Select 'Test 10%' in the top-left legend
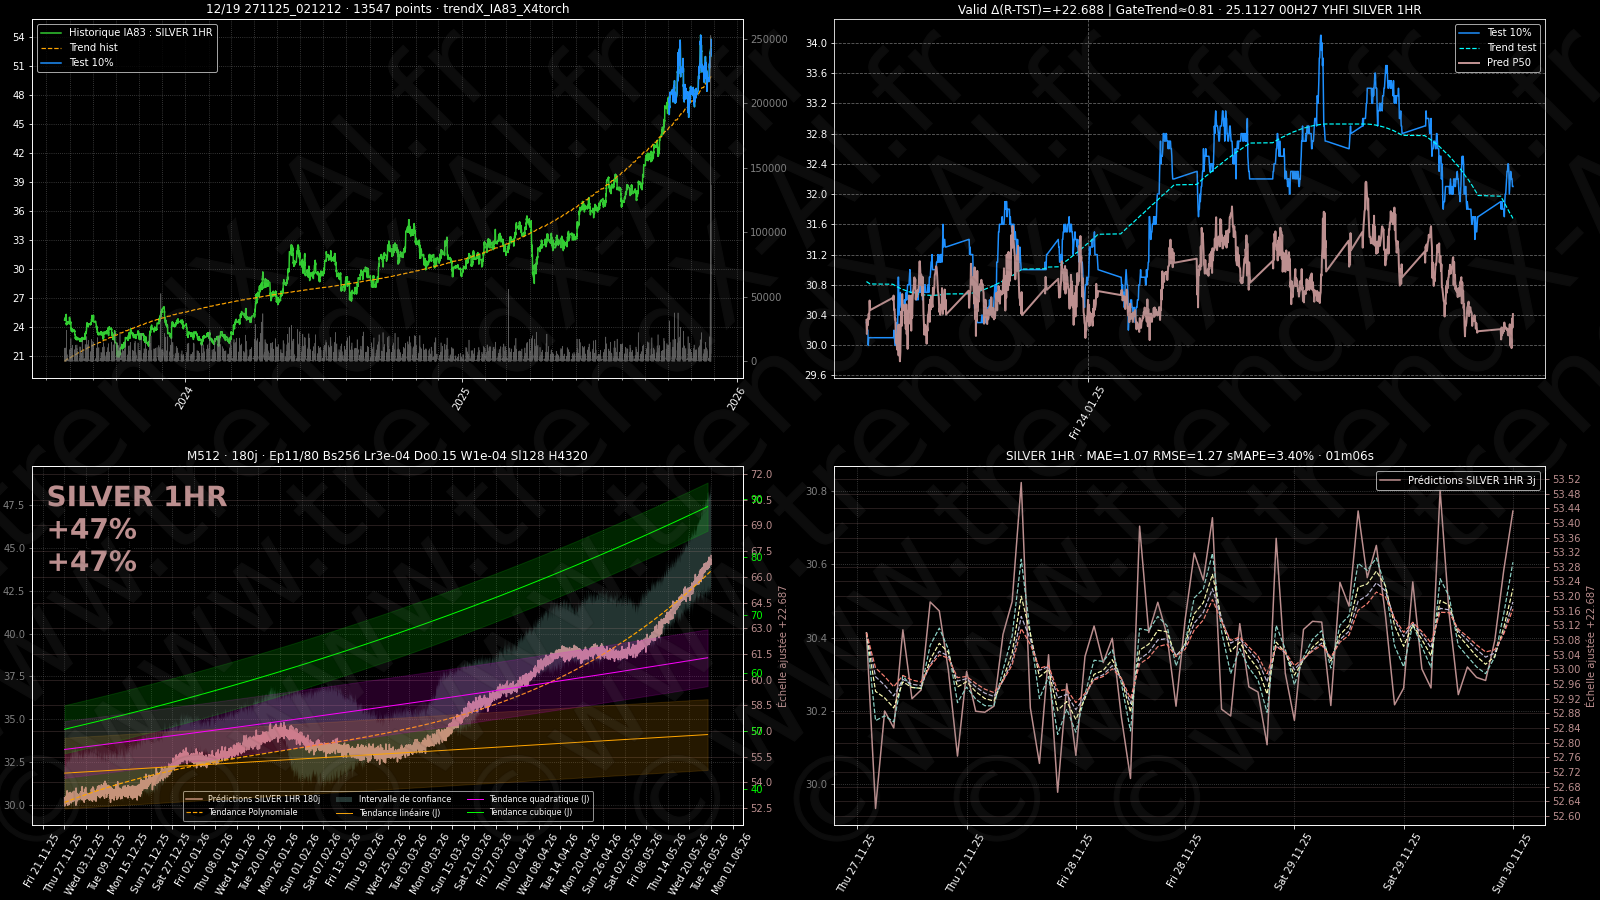The height and width of the screenshot is (900, 1600). [x=91, y=63]
